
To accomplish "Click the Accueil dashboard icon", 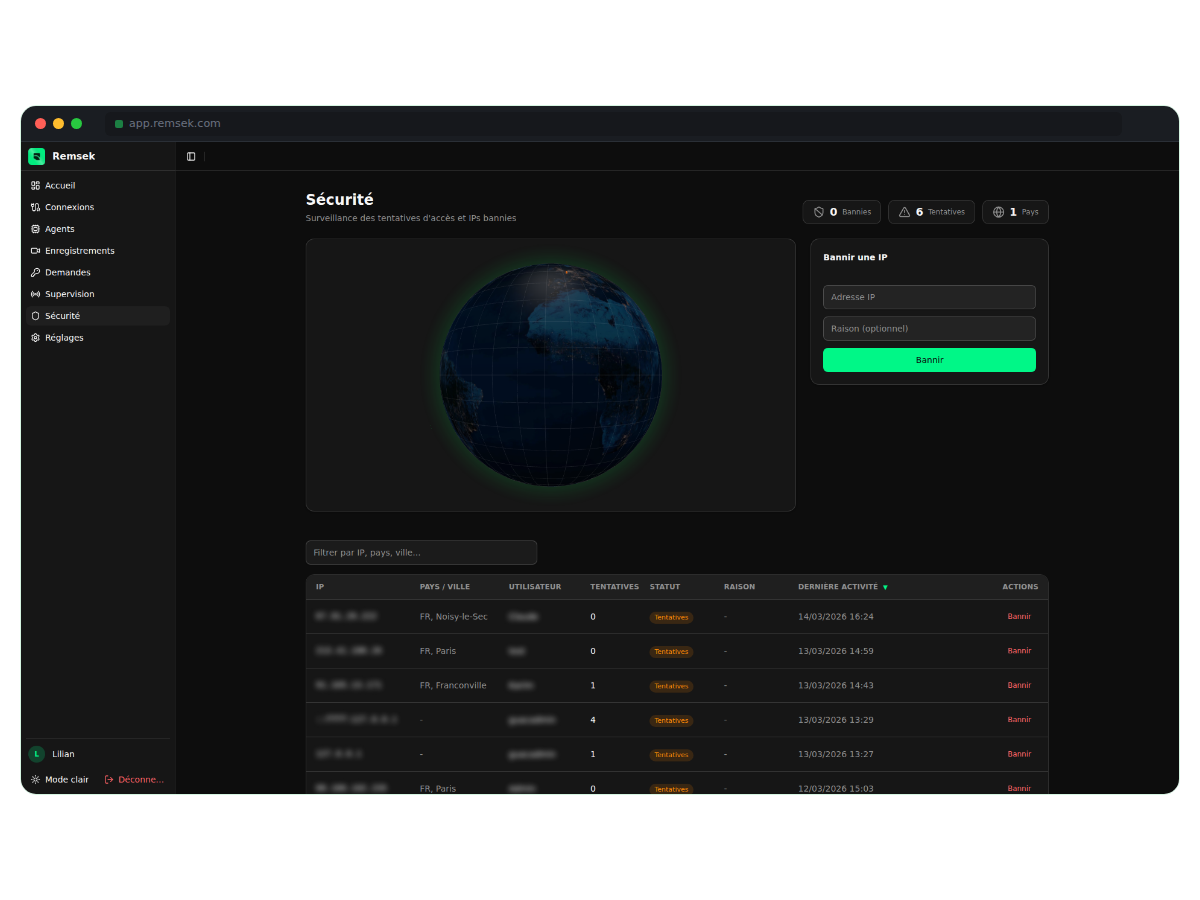I will (x=35, y=186).
